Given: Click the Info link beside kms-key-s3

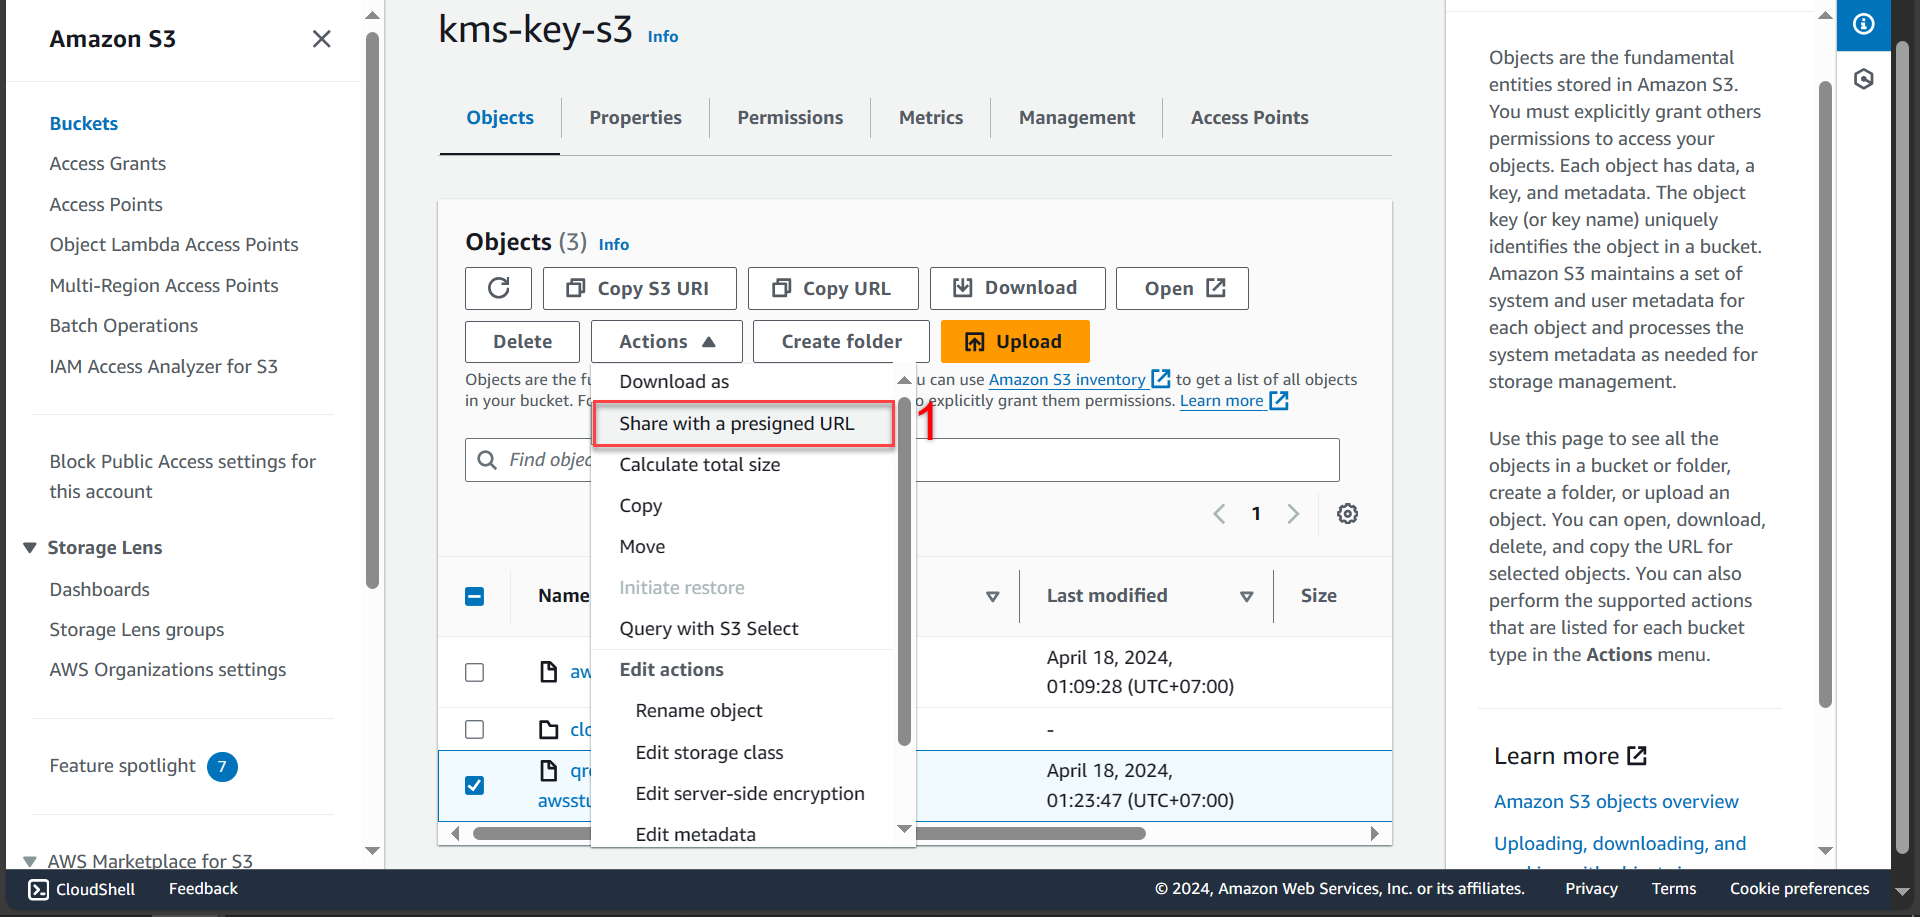Looking at the screenshot, I should (x=663, y=36).
